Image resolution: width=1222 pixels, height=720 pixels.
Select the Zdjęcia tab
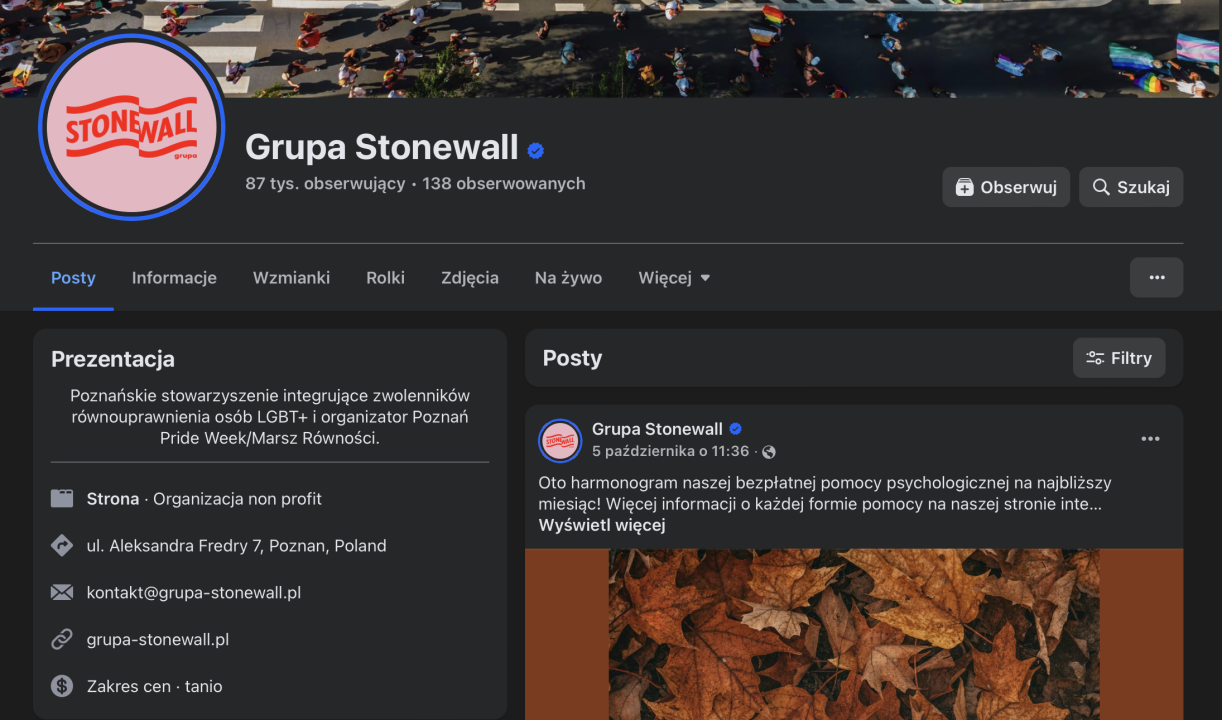coord(470,278)
